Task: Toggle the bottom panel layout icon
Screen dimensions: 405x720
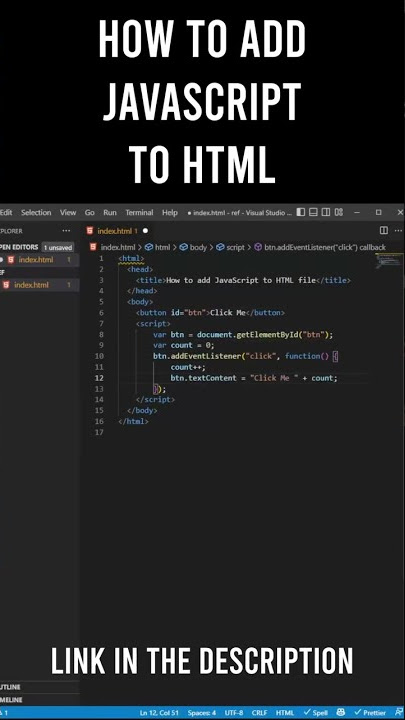Action: [313, 212]
